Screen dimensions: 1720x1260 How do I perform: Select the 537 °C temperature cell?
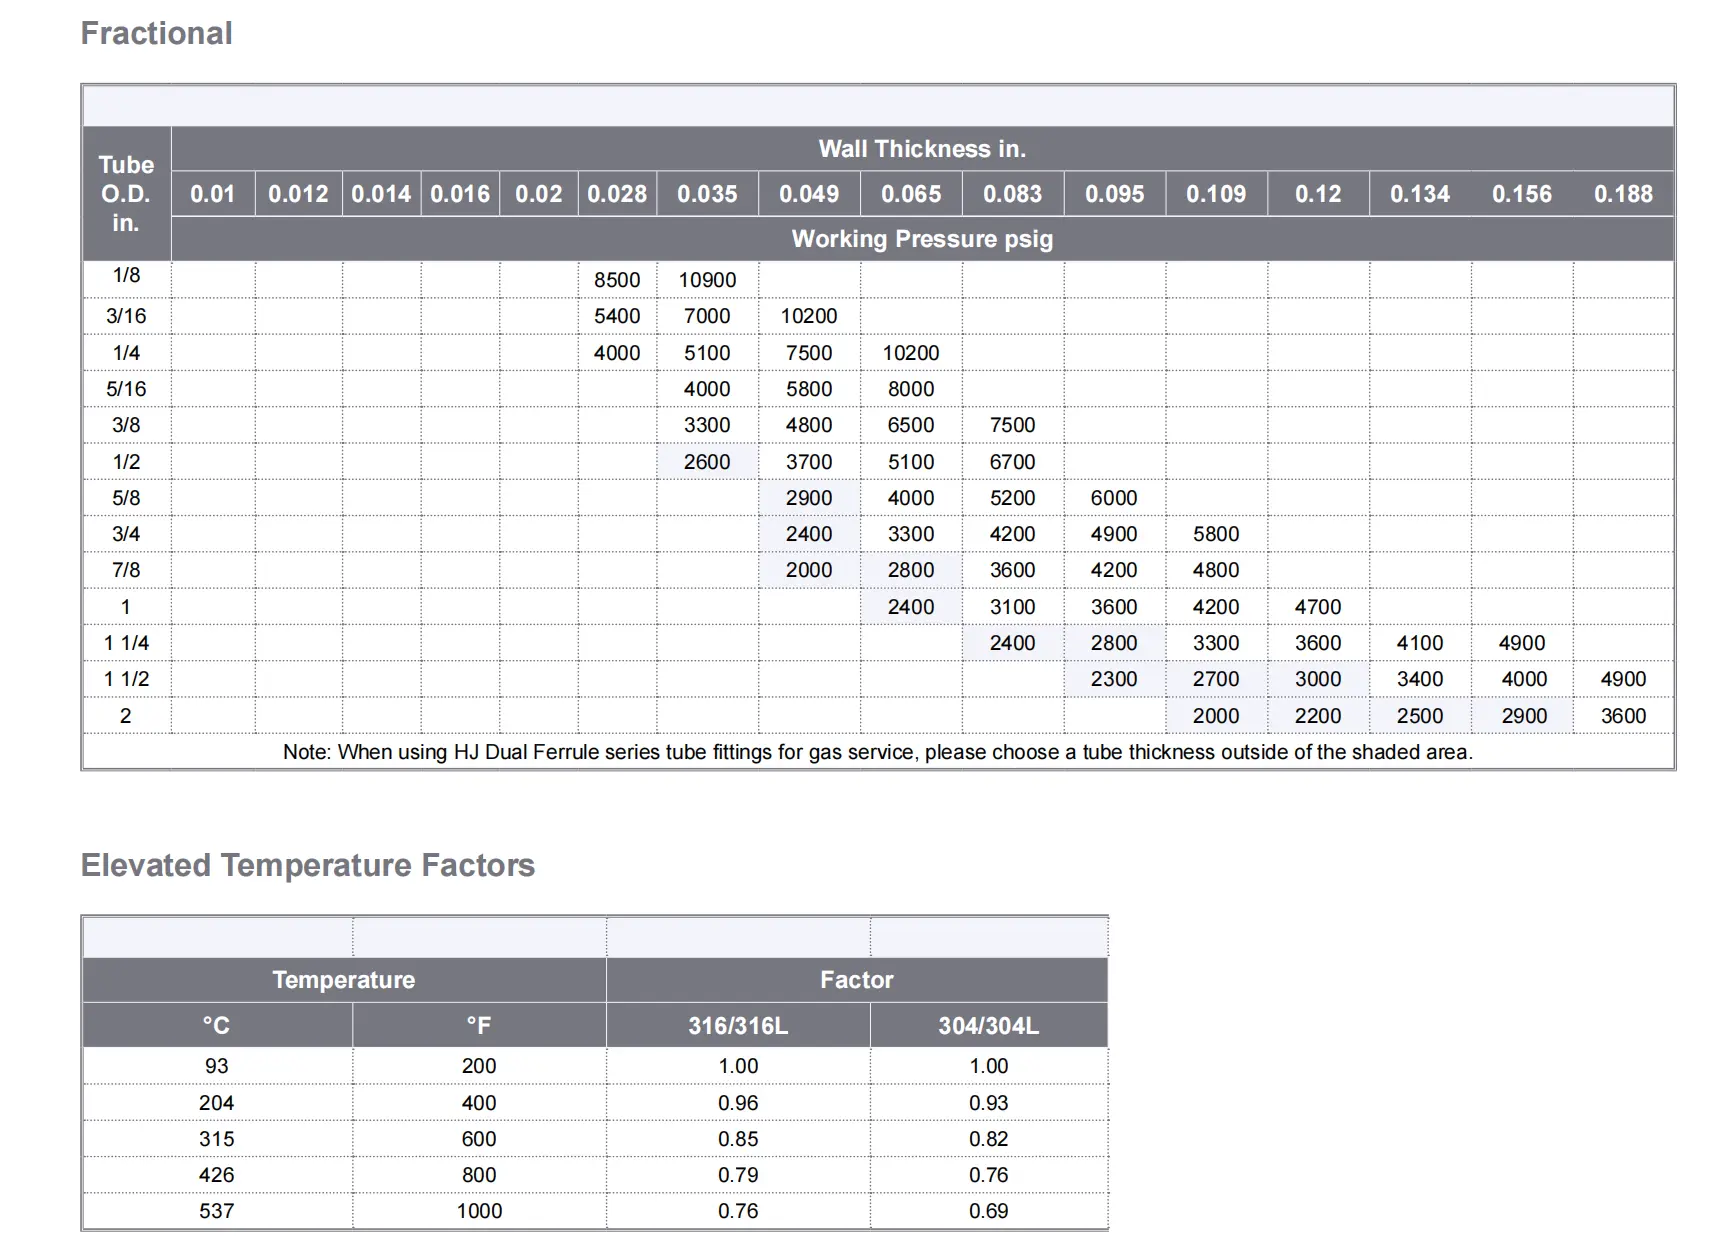[x=216, y=1211]
